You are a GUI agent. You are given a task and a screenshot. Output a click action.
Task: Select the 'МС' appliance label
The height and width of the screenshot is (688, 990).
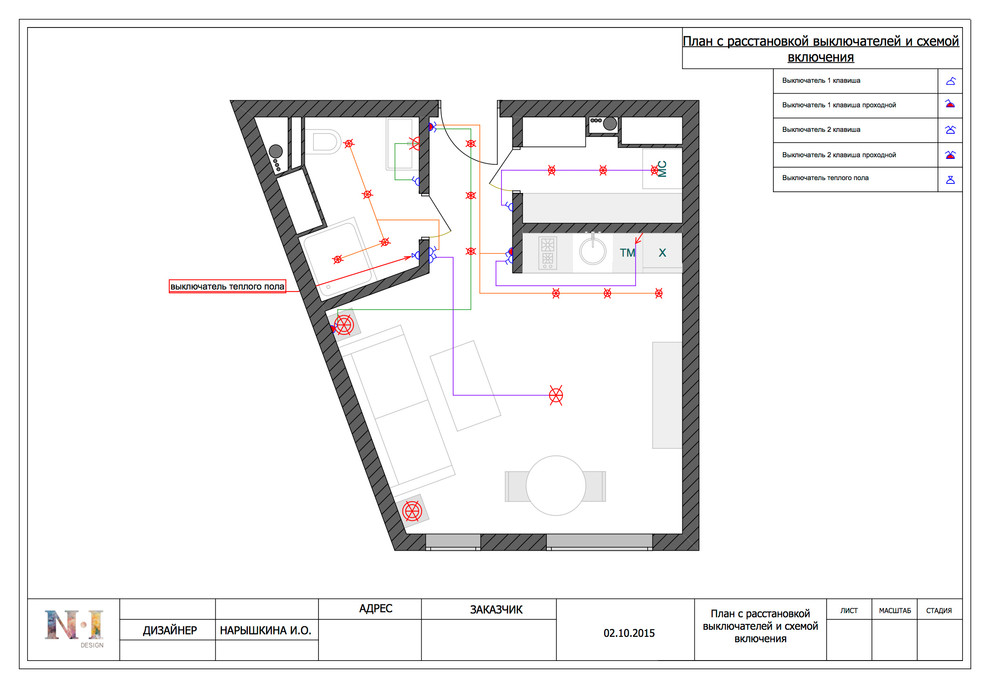661,168
